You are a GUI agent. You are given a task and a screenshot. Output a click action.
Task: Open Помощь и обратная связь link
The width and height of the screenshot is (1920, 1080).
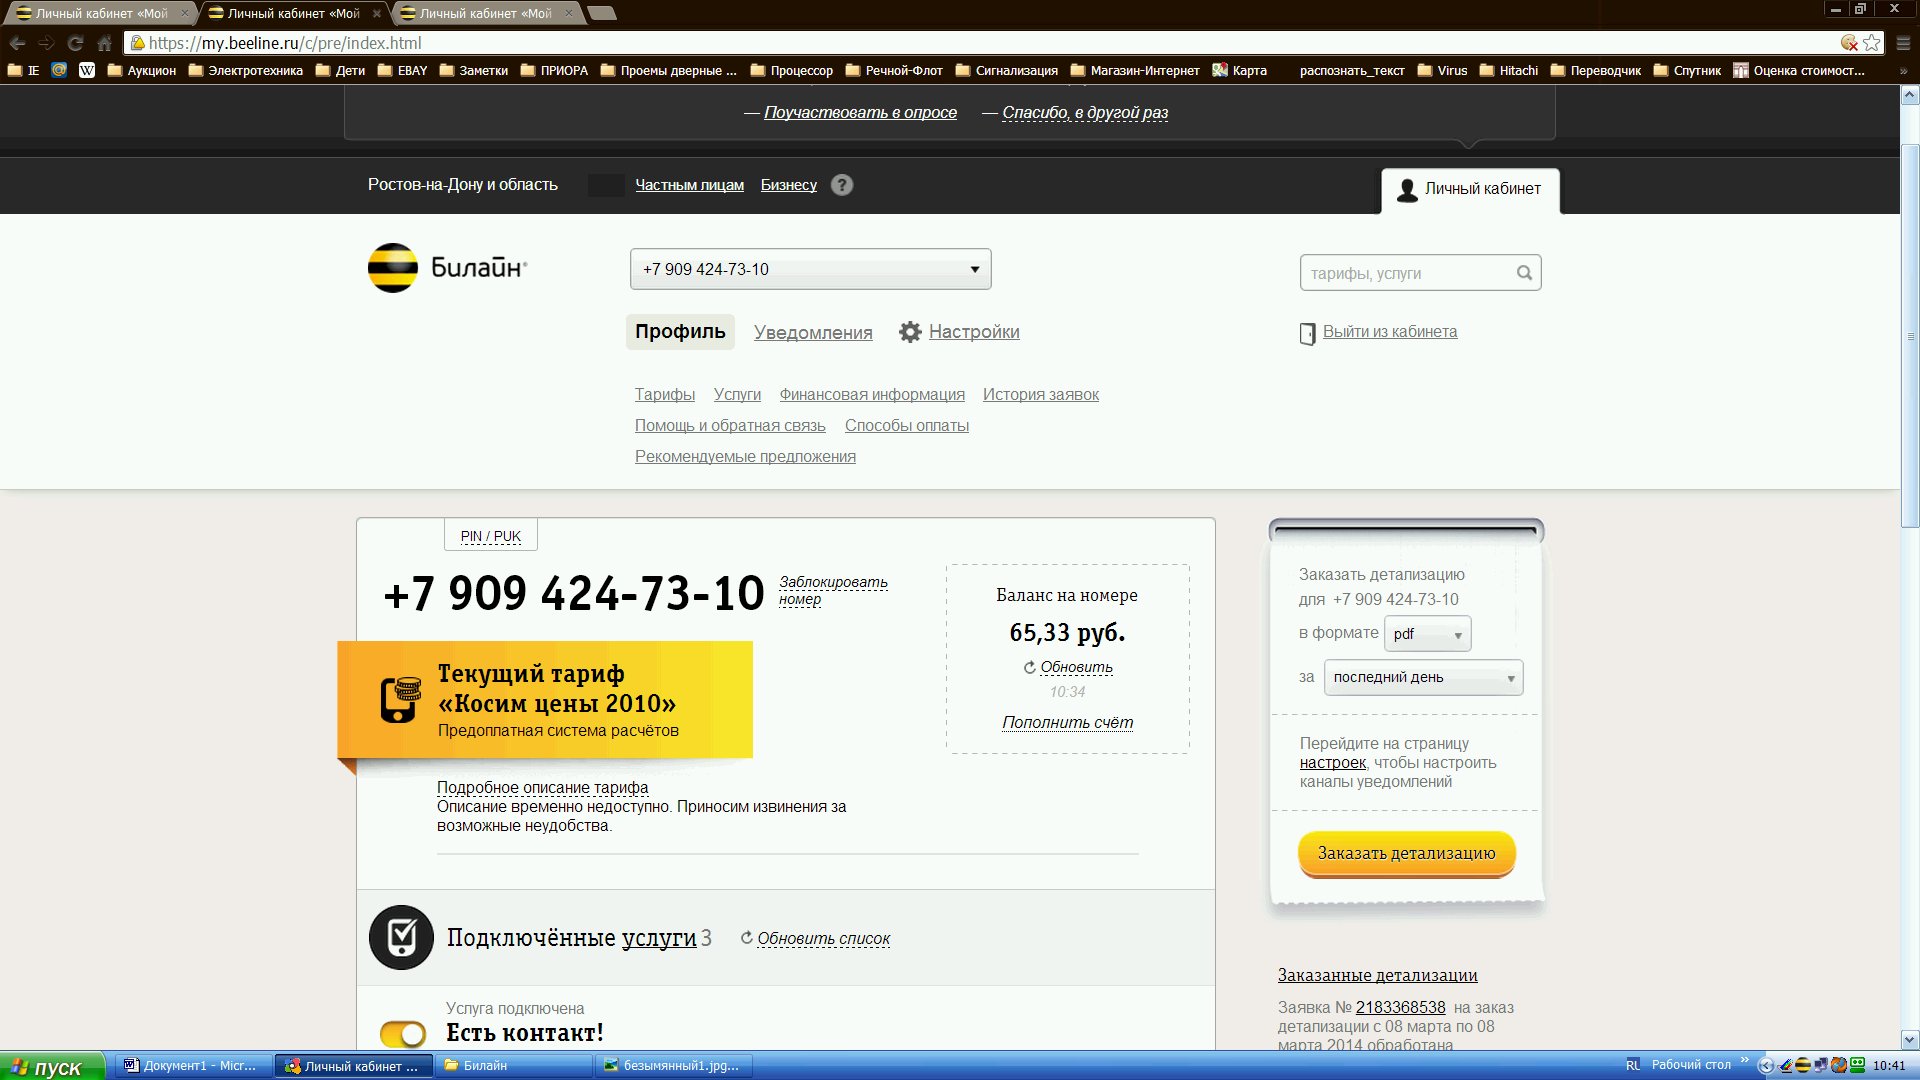[x=730, y=425]
